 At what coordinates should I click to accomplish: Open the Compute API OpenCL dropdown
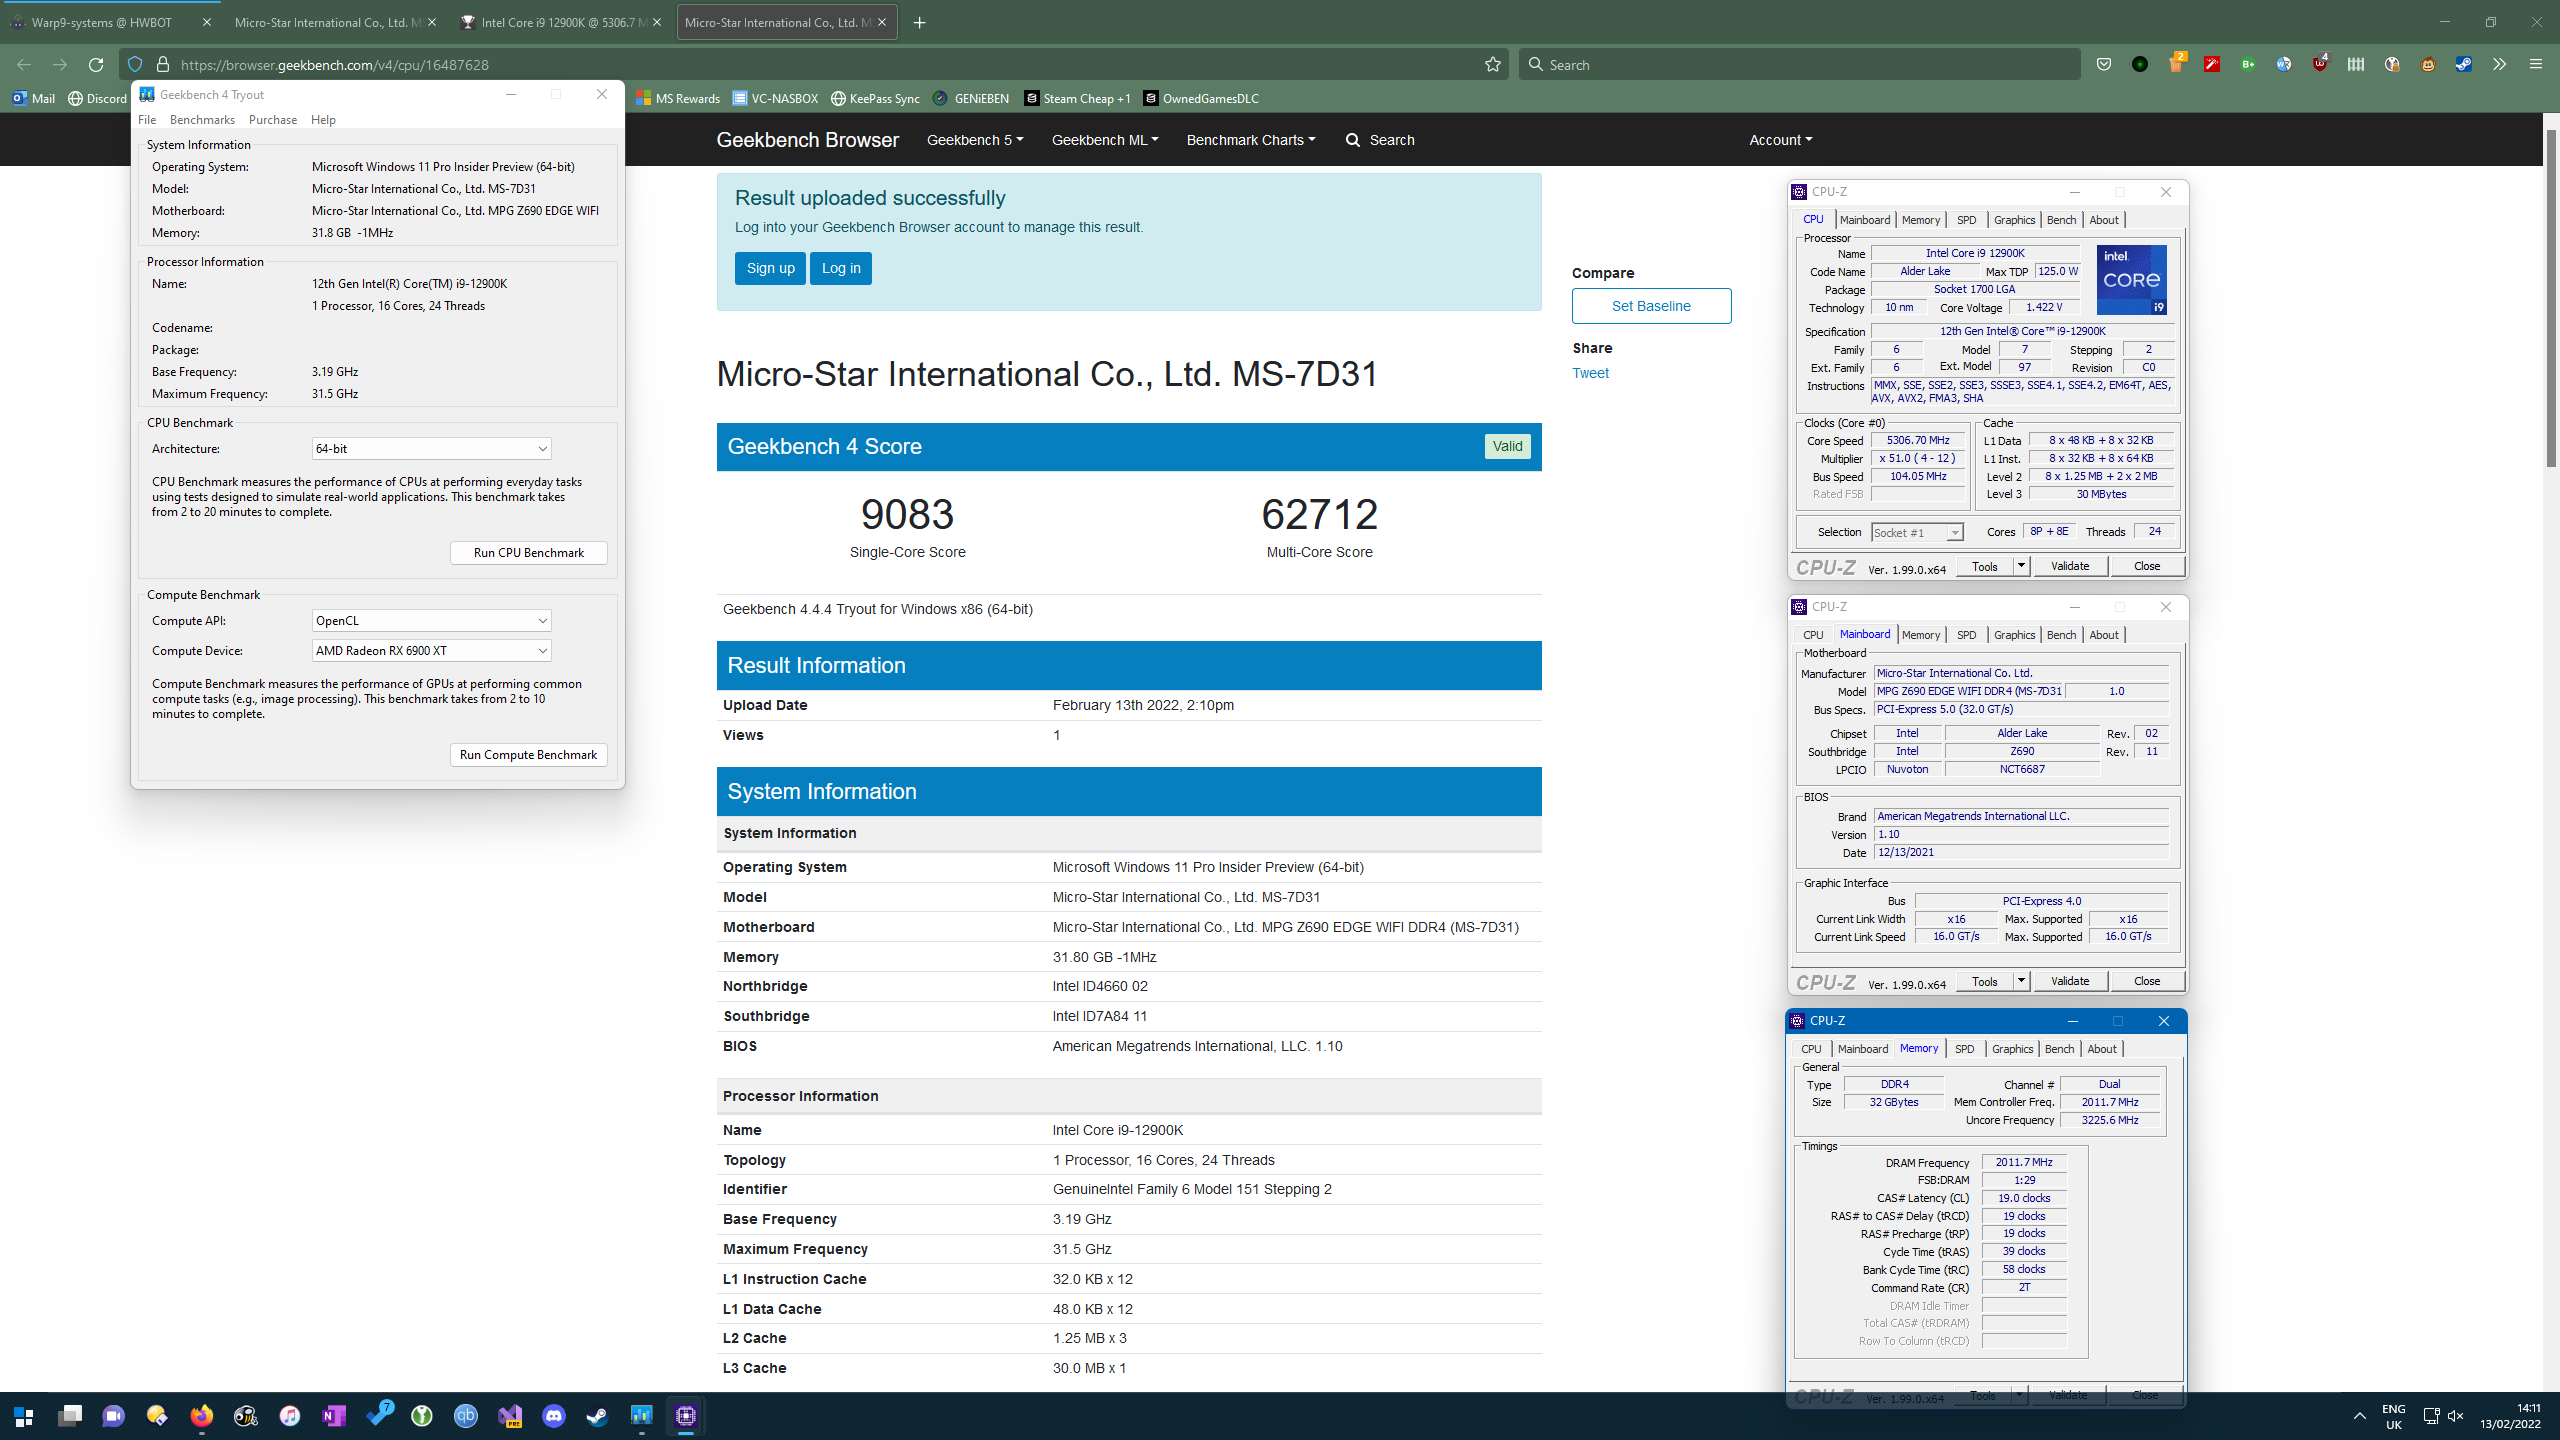[x=431, y=621]
